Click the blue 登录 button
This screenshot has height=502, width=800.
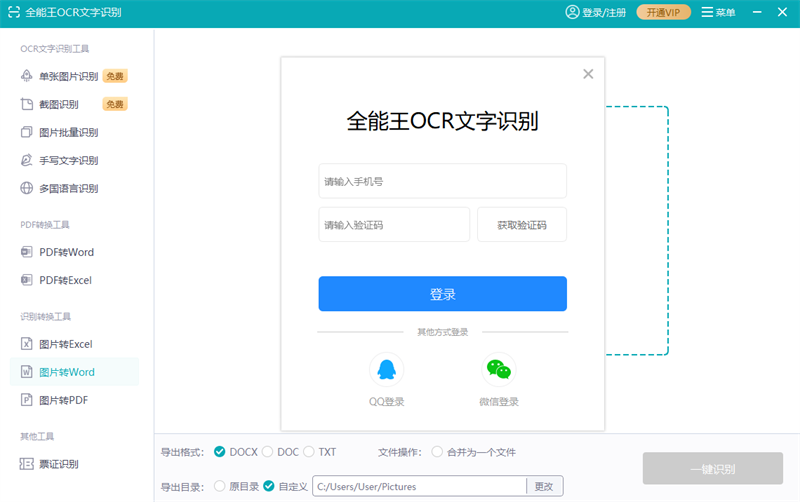[442, 294]
